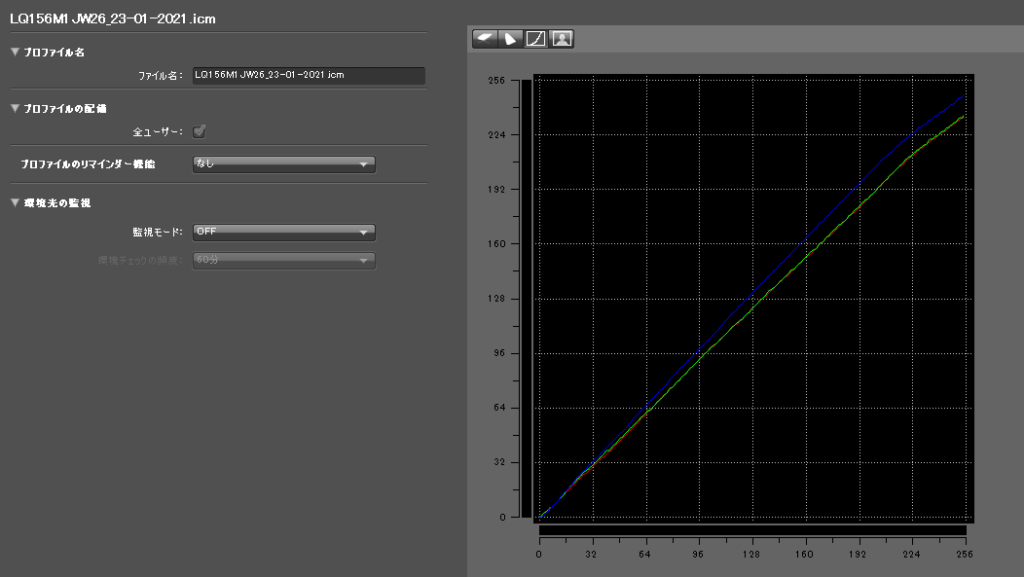Click the 全ユーザー label
Image resolution: width=1024 pixels, height=577 pixels.
(157, 132)
